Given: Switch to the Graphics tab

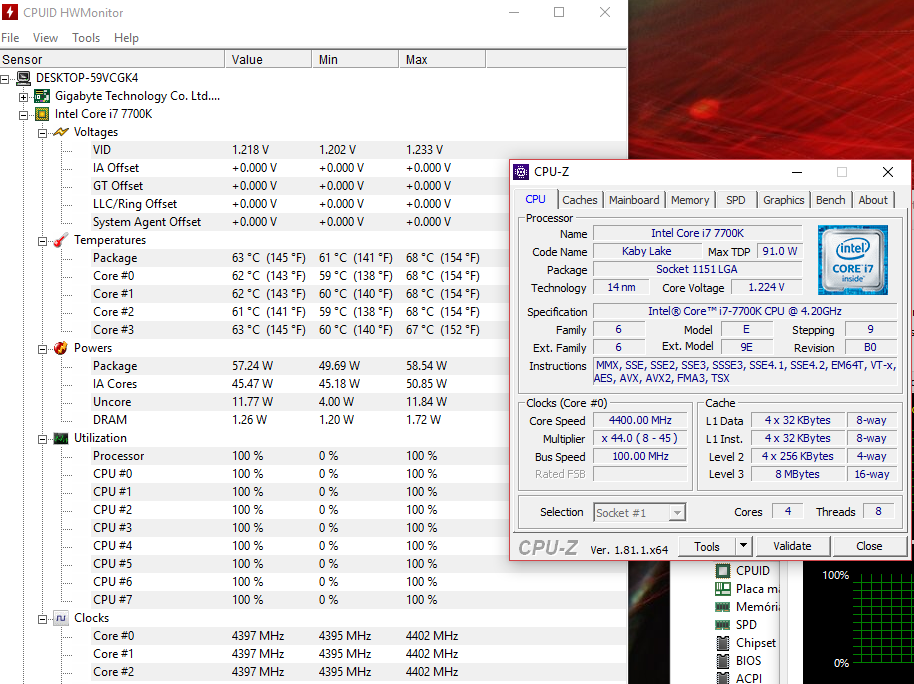Looking at the screenshot, I should pyautogui.click(x=784, y=200).
